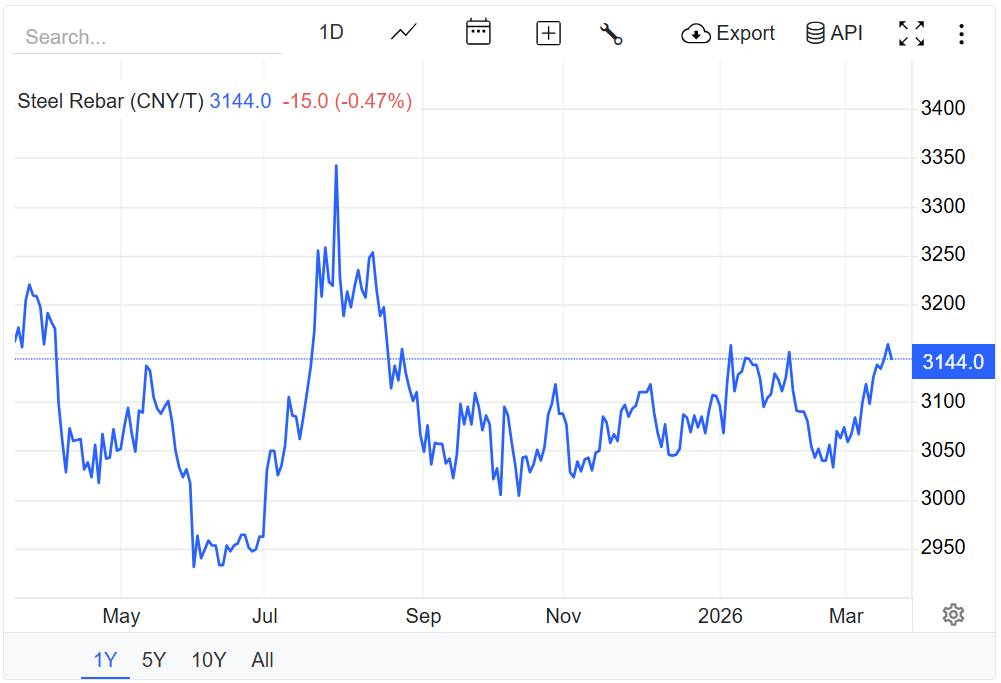Open chart settings gear icon

click(x=953, y=615)
